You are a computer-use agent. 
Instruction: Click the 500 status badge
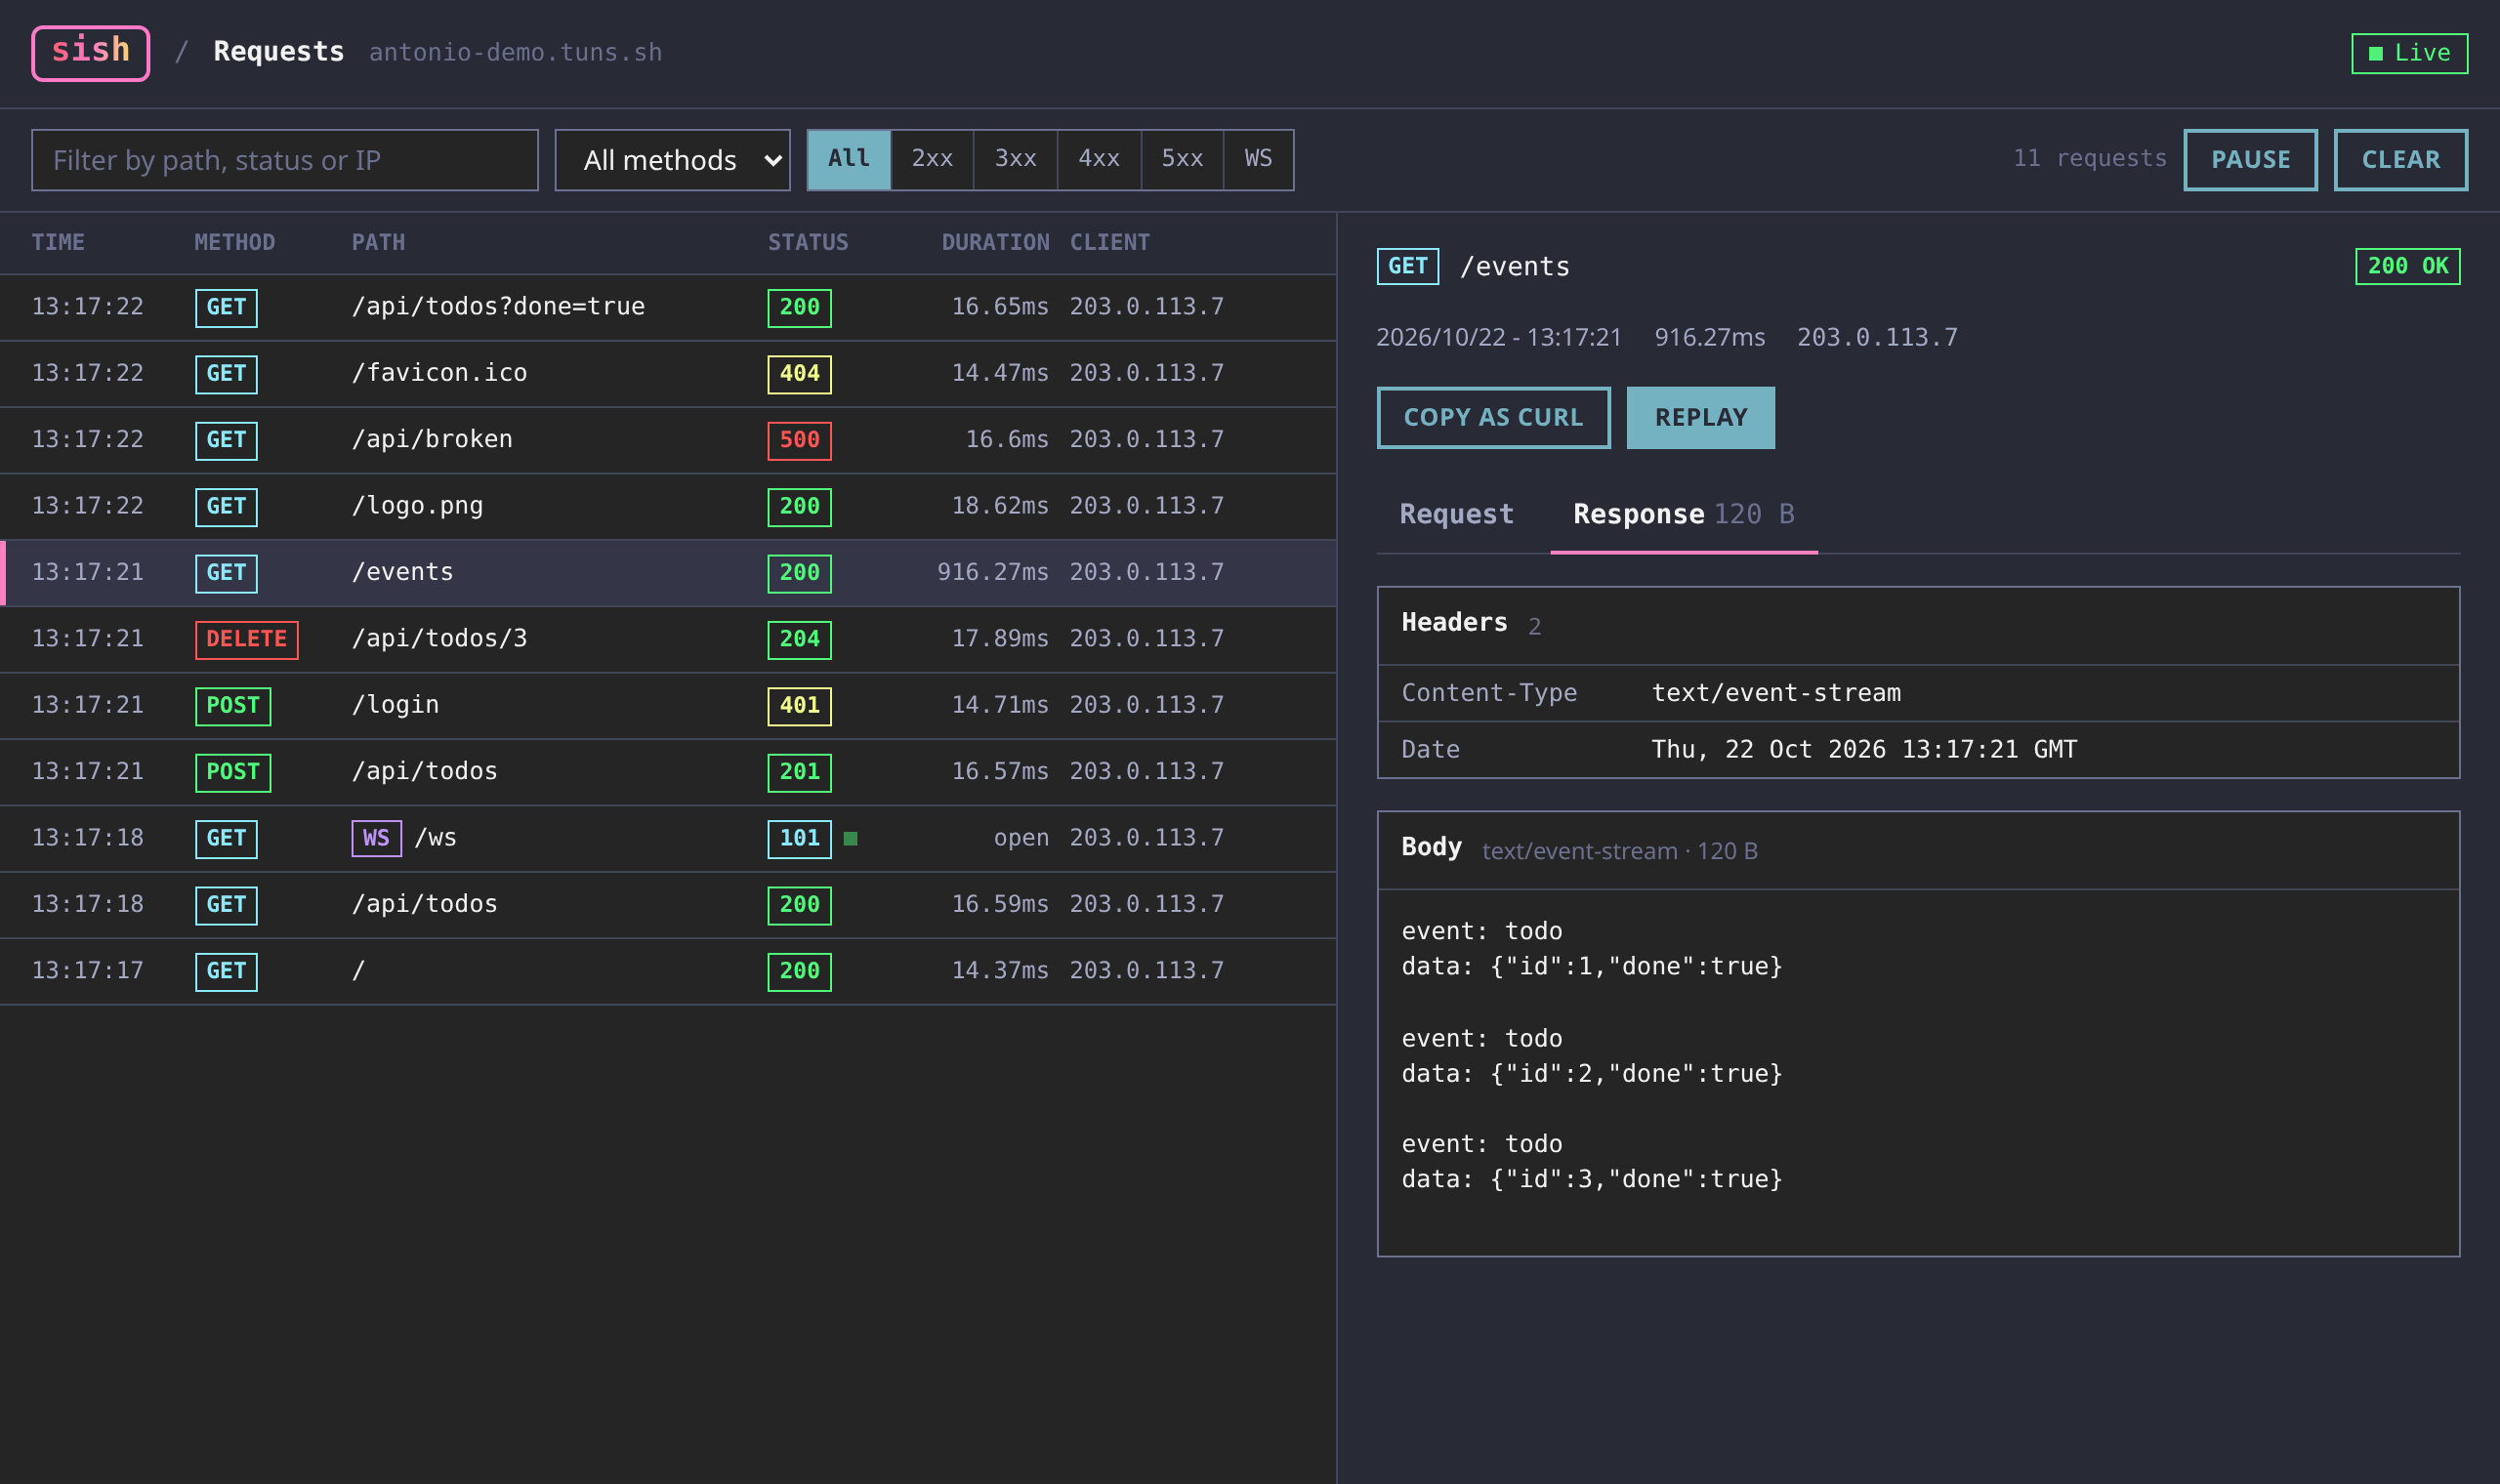click(x=800, y=440)
